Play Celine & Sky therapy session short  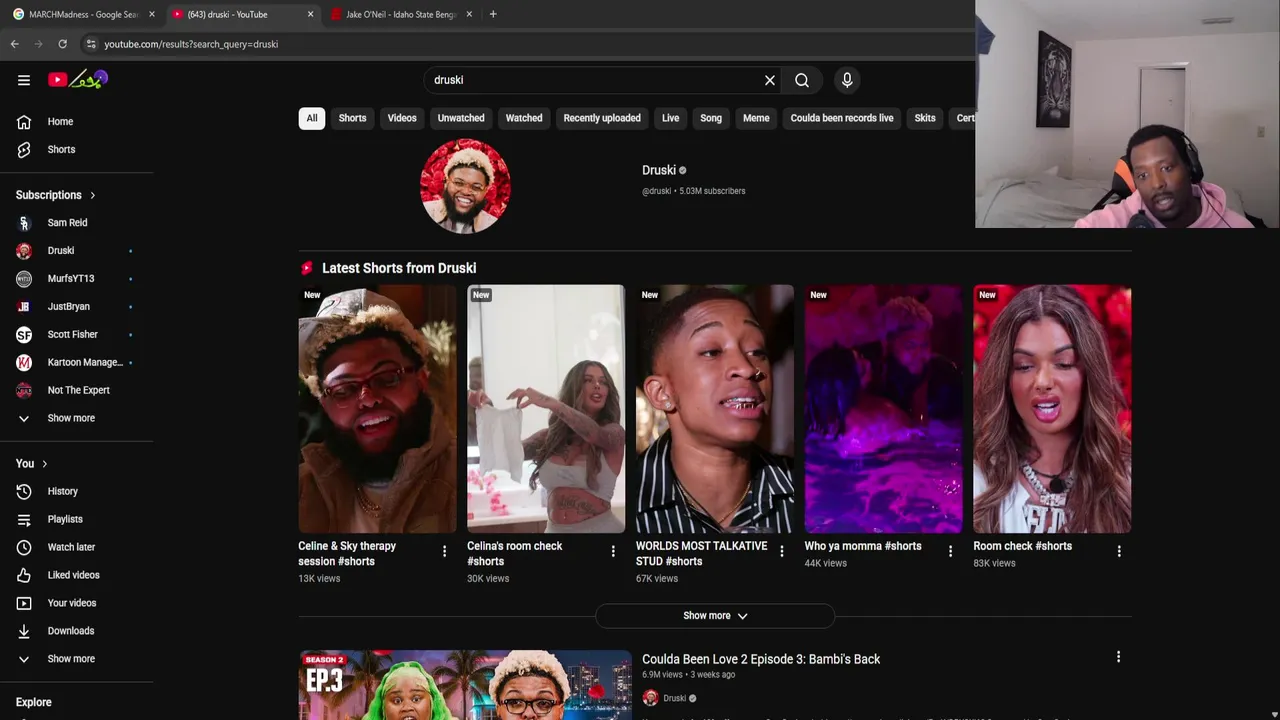coord(377,409)
